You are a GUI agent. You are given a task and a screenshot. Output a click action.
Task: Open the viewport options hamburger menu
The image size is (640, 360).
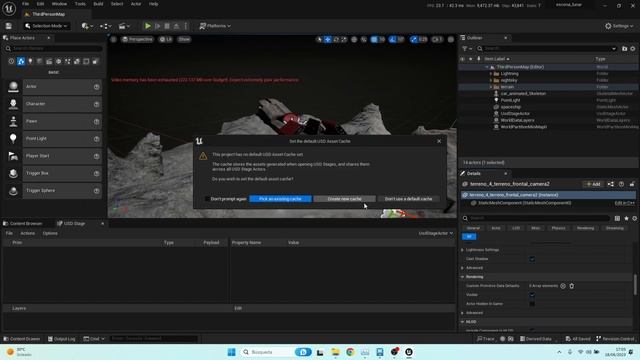point(113,39)
